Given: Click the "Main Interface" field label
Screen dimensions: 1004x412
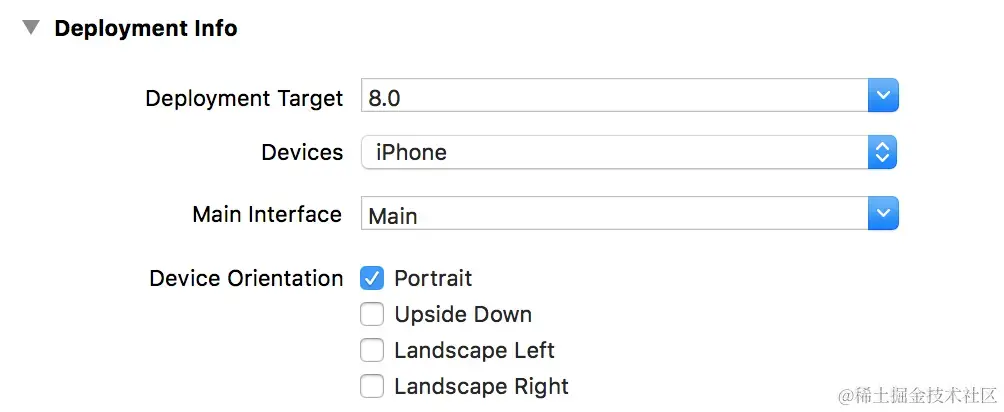Looking at the screenshot, I should pos(267,214).
